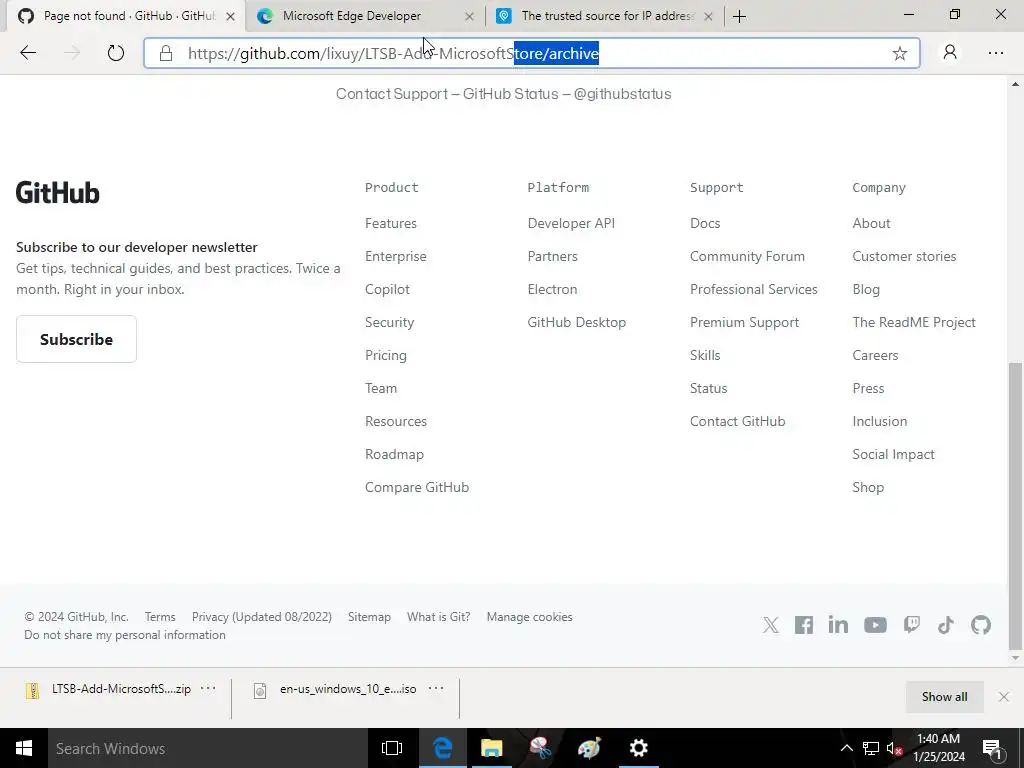Open the GitHub Status link at top
This screenshot has height=768, width=1024.
[511, 94]
